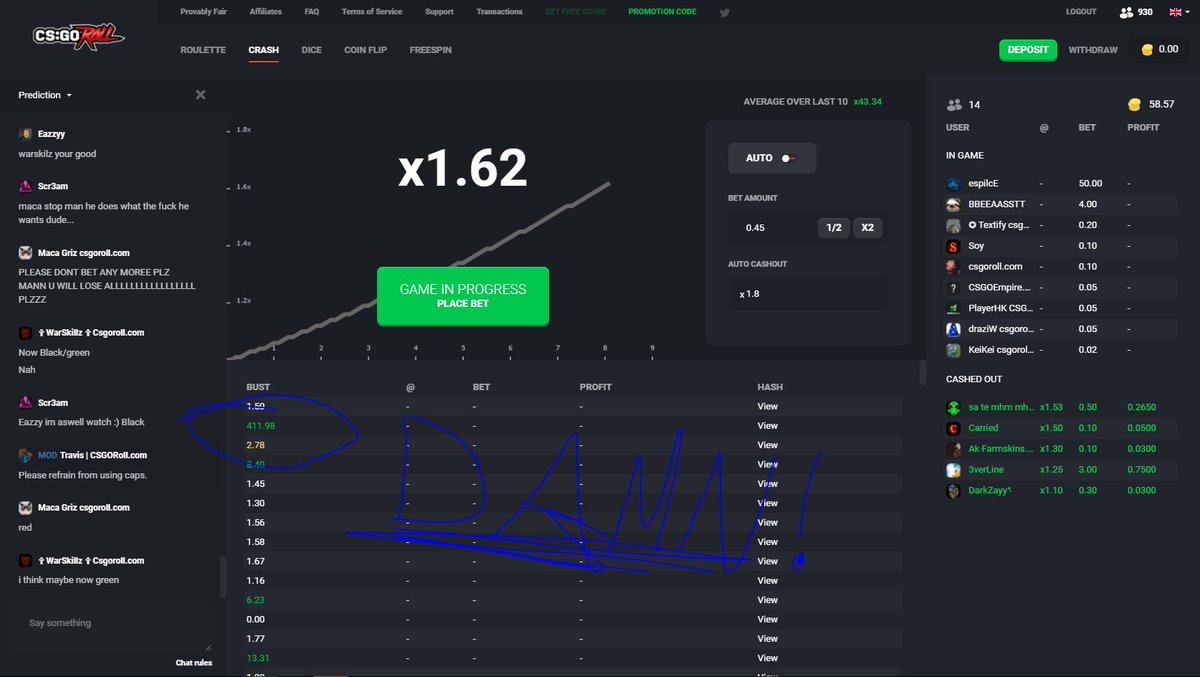1200x677 pixels.
Task: Click the 2.78 bust value
Action: point(255,445)
